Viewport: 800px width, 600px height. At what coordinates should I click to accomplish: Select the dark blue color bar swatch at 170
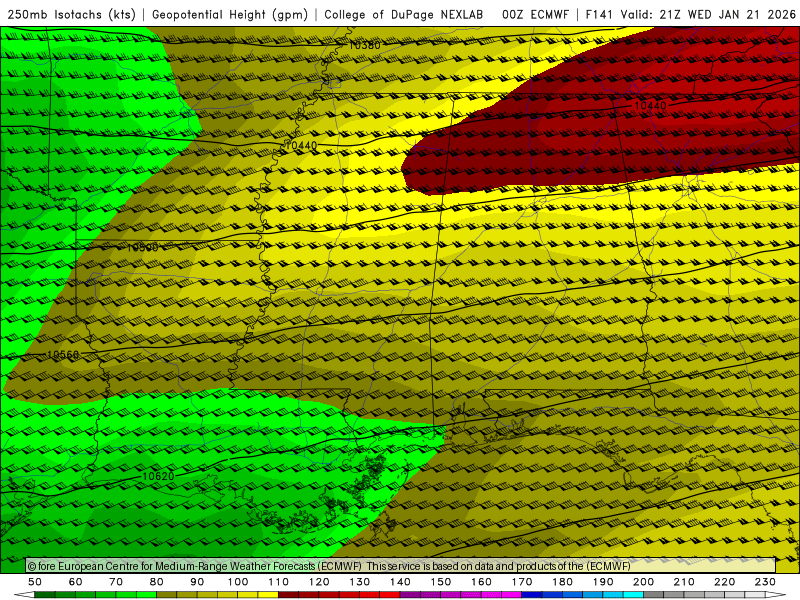tap(532, 595)
